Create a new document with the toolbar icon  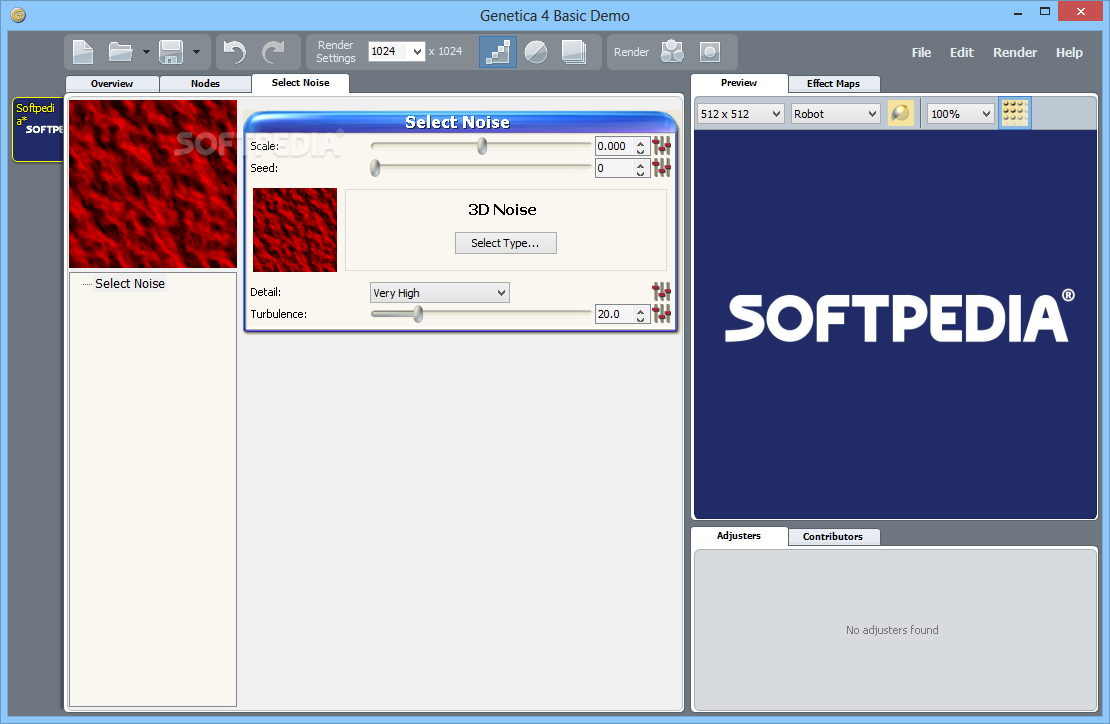pos(84,52)
